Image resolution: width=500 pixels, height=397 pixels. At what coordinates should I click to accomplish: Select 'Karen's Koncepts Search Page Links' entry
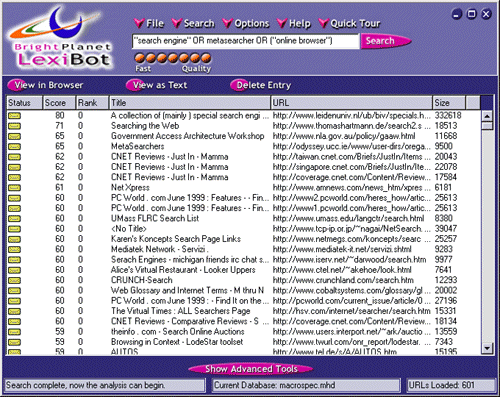tap(176, 239)
